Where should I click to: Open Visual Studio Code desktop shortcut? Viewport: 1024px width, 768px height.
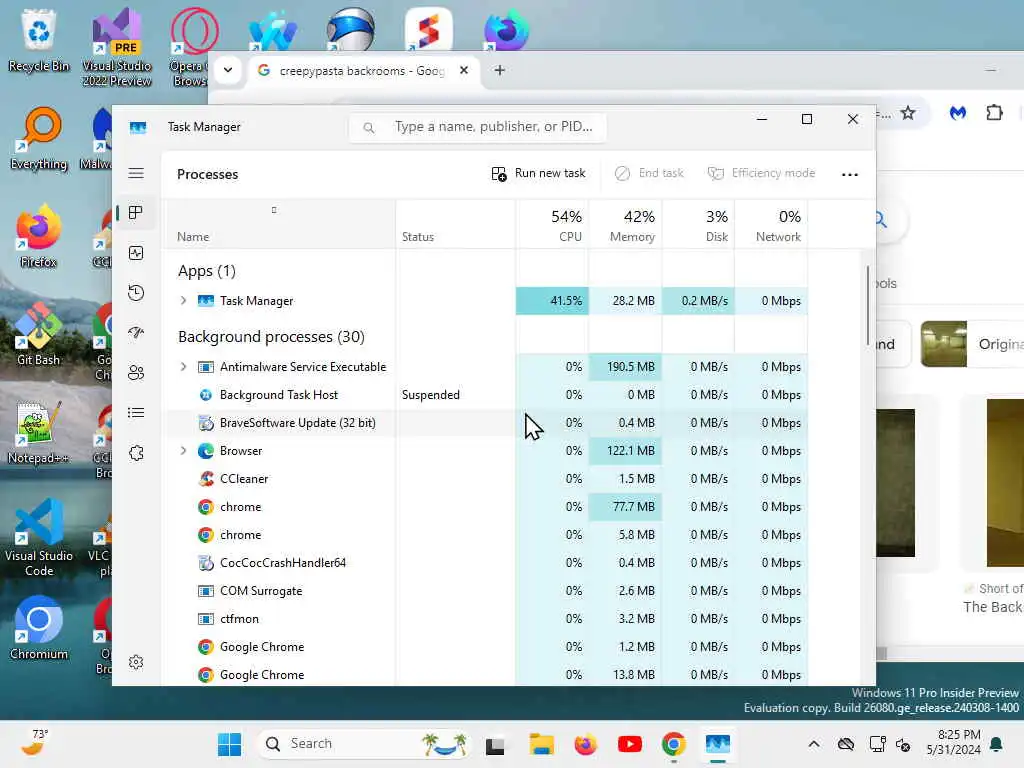coord(39,537)
